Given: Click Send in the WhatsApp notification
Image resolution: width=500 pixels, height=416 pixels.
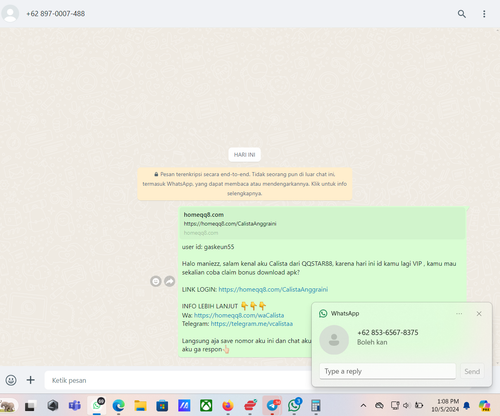Looking at the screenshot, I should [472, 371].
